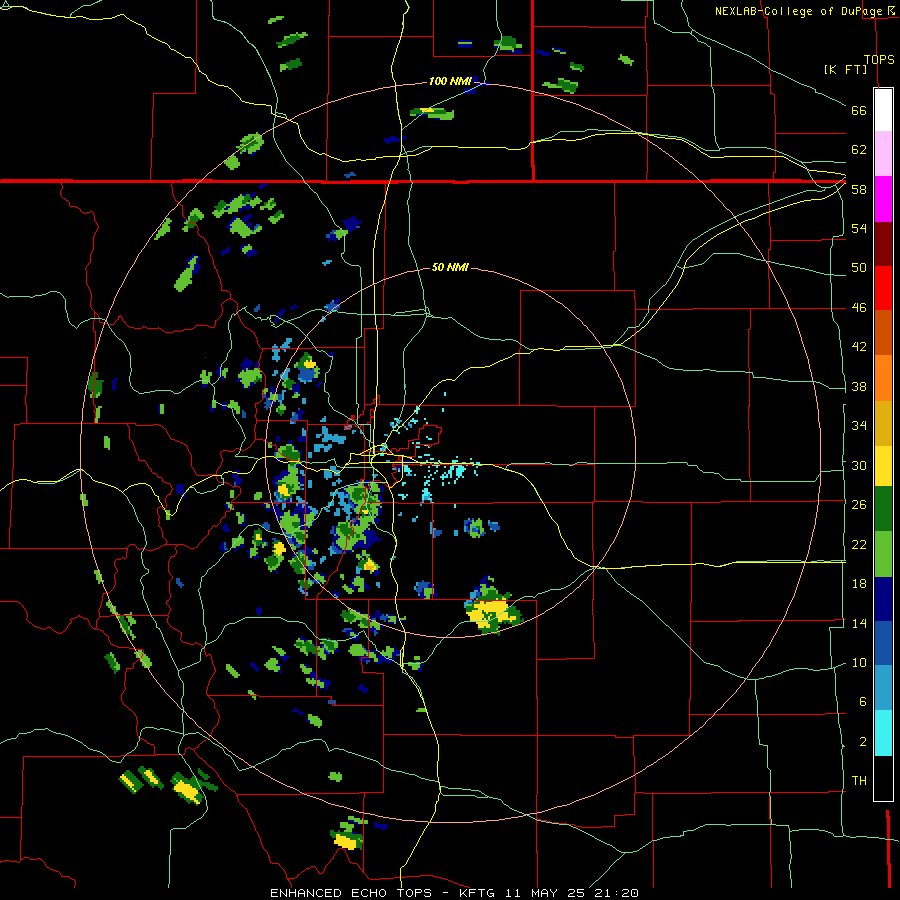This screenshot has width=900, height=900.
Task: Click the black threshold legend swatch
Action: point(883,778)
